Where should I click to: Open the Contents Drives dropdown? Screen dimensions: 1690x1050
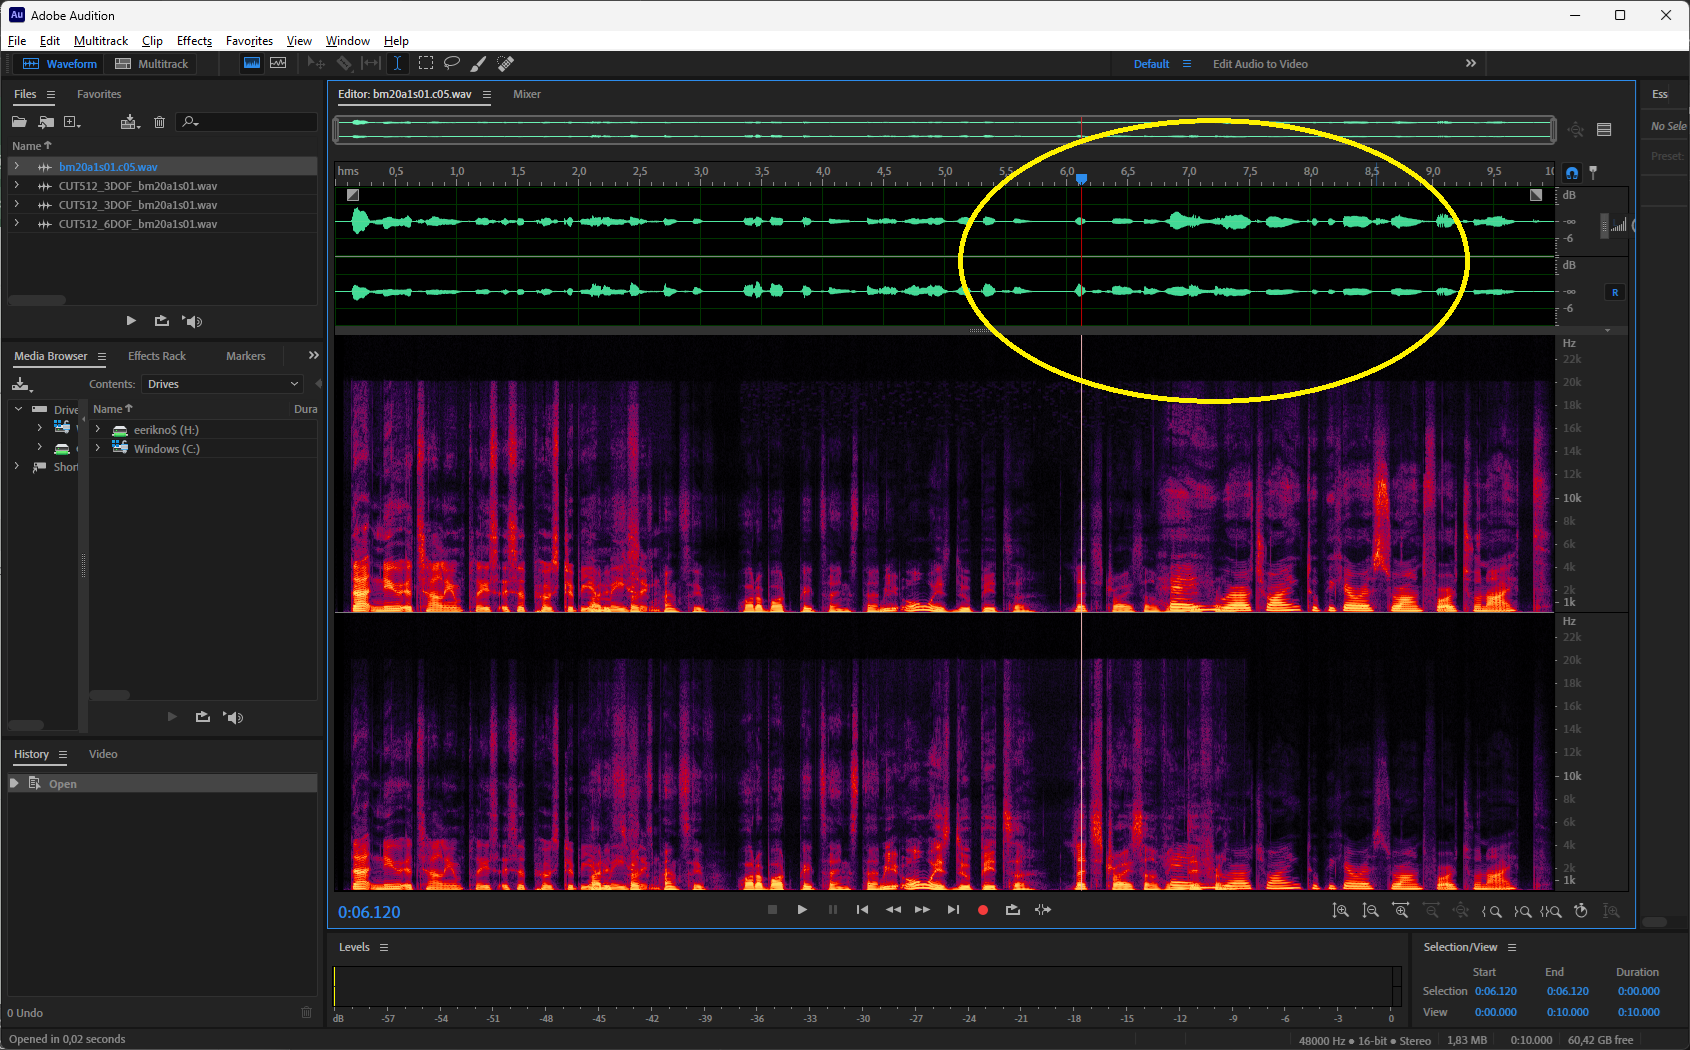coord(222,384)
